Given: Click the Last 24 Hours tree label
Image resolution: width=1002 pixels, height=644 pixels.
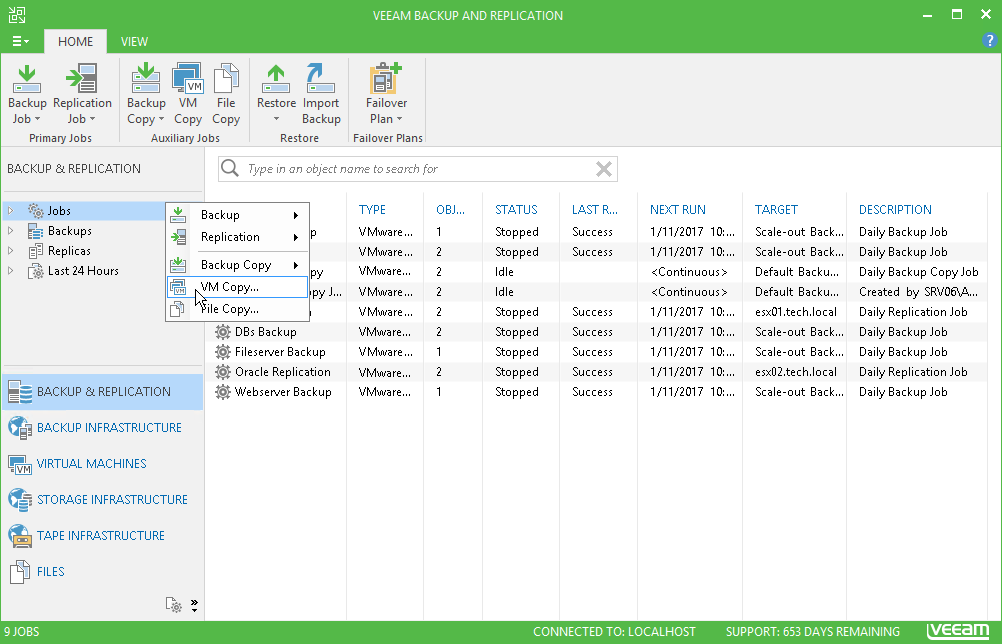Looking at the screenshot, I should [83, 271].
